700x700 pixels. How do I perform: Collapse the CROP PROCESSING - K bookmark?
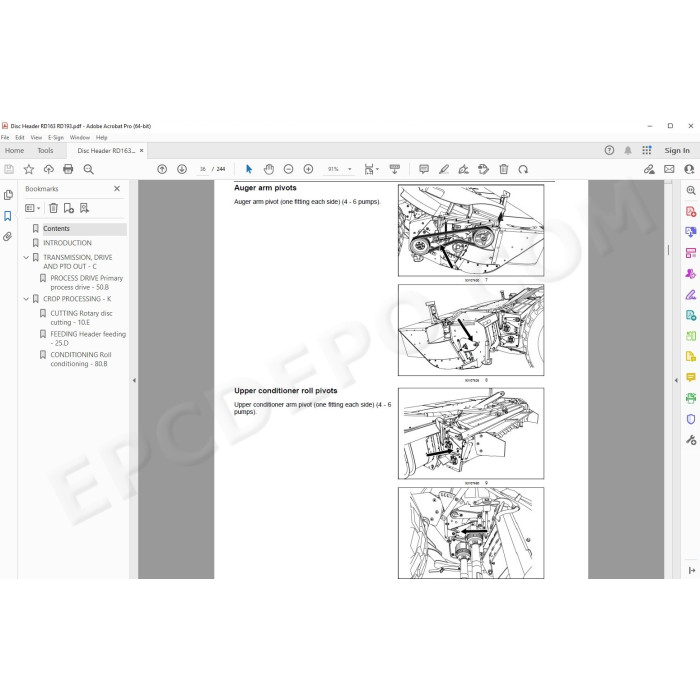[x=26, y=299]
